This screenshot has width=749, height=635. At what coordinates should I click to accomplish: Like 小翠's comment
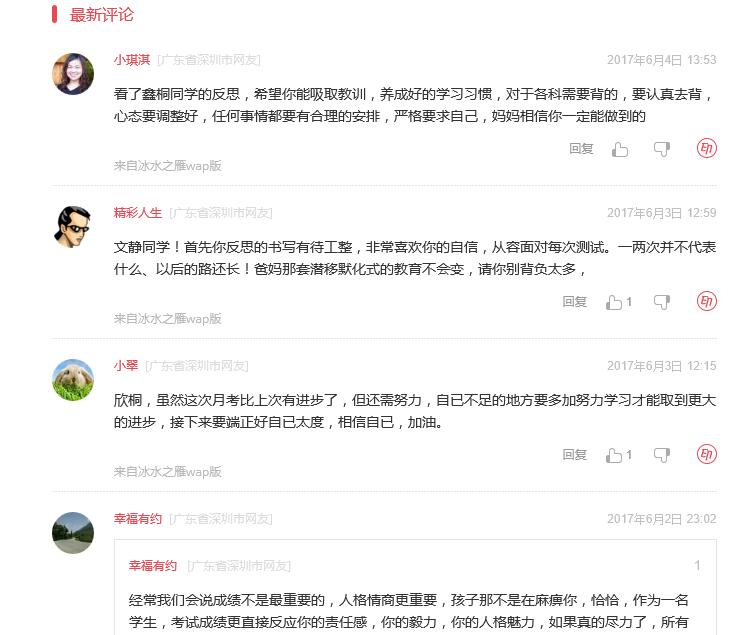coord(614,455)
